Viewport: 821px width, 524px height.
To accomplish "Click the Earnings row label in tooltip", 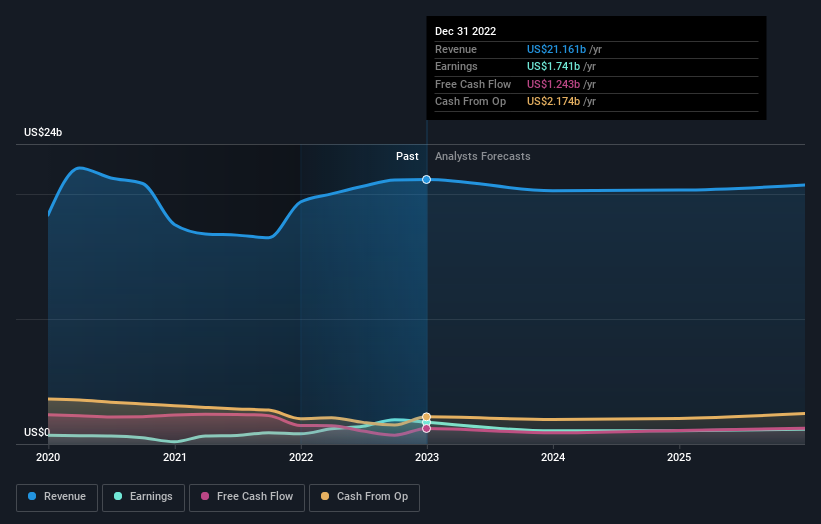I will [x=456, y=66].
